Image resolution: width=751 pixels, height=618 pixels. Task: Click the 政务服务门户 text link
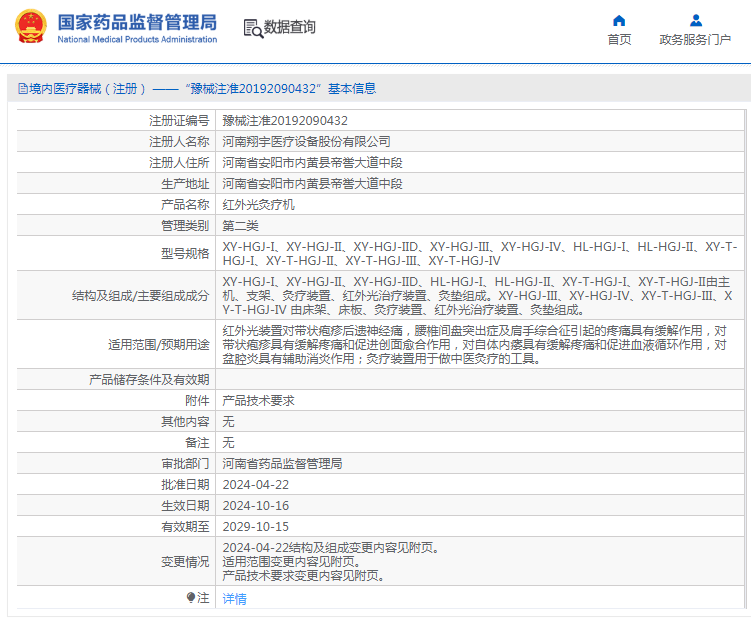695,39
